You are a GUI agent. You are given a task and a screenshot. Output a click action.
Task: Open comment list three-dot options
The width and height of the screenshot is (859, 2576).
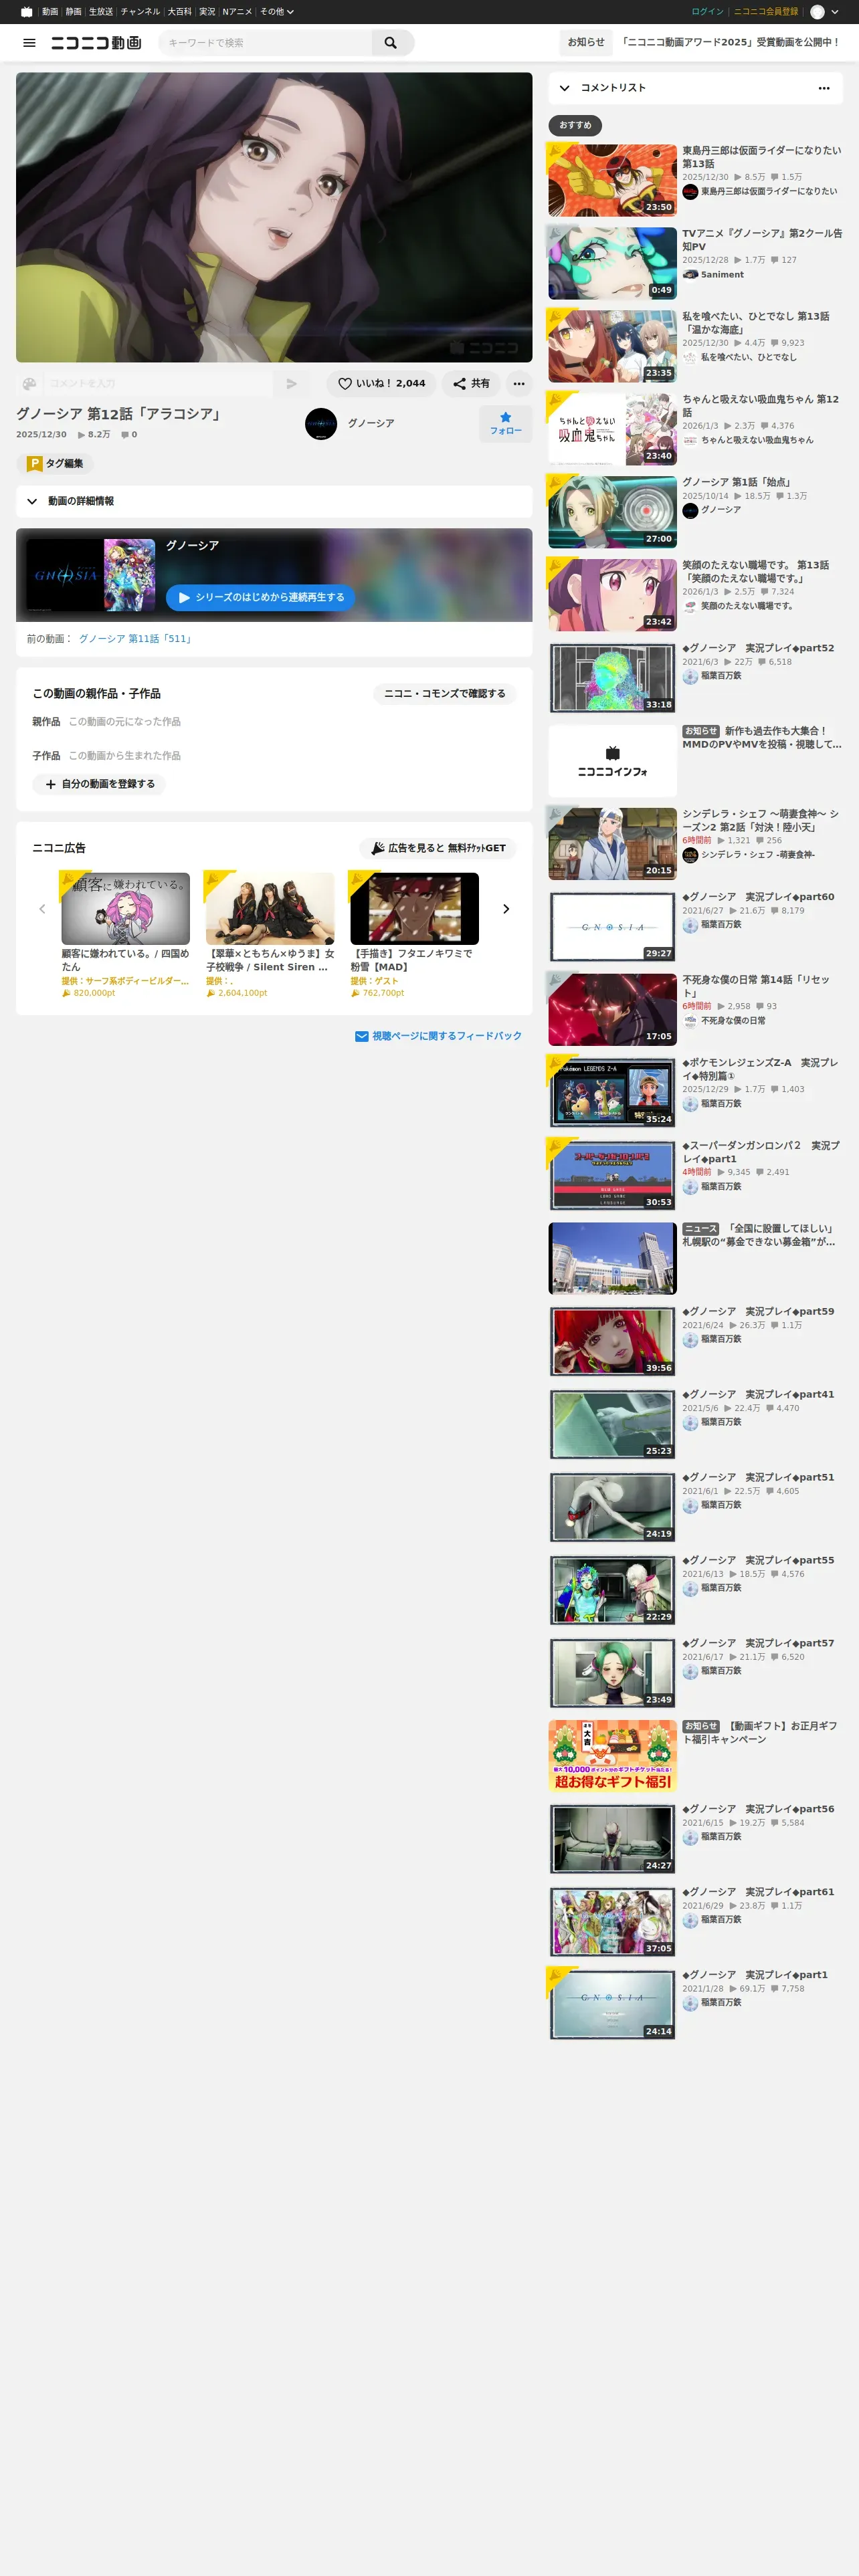pyautogui.click(x=824, y=88)
